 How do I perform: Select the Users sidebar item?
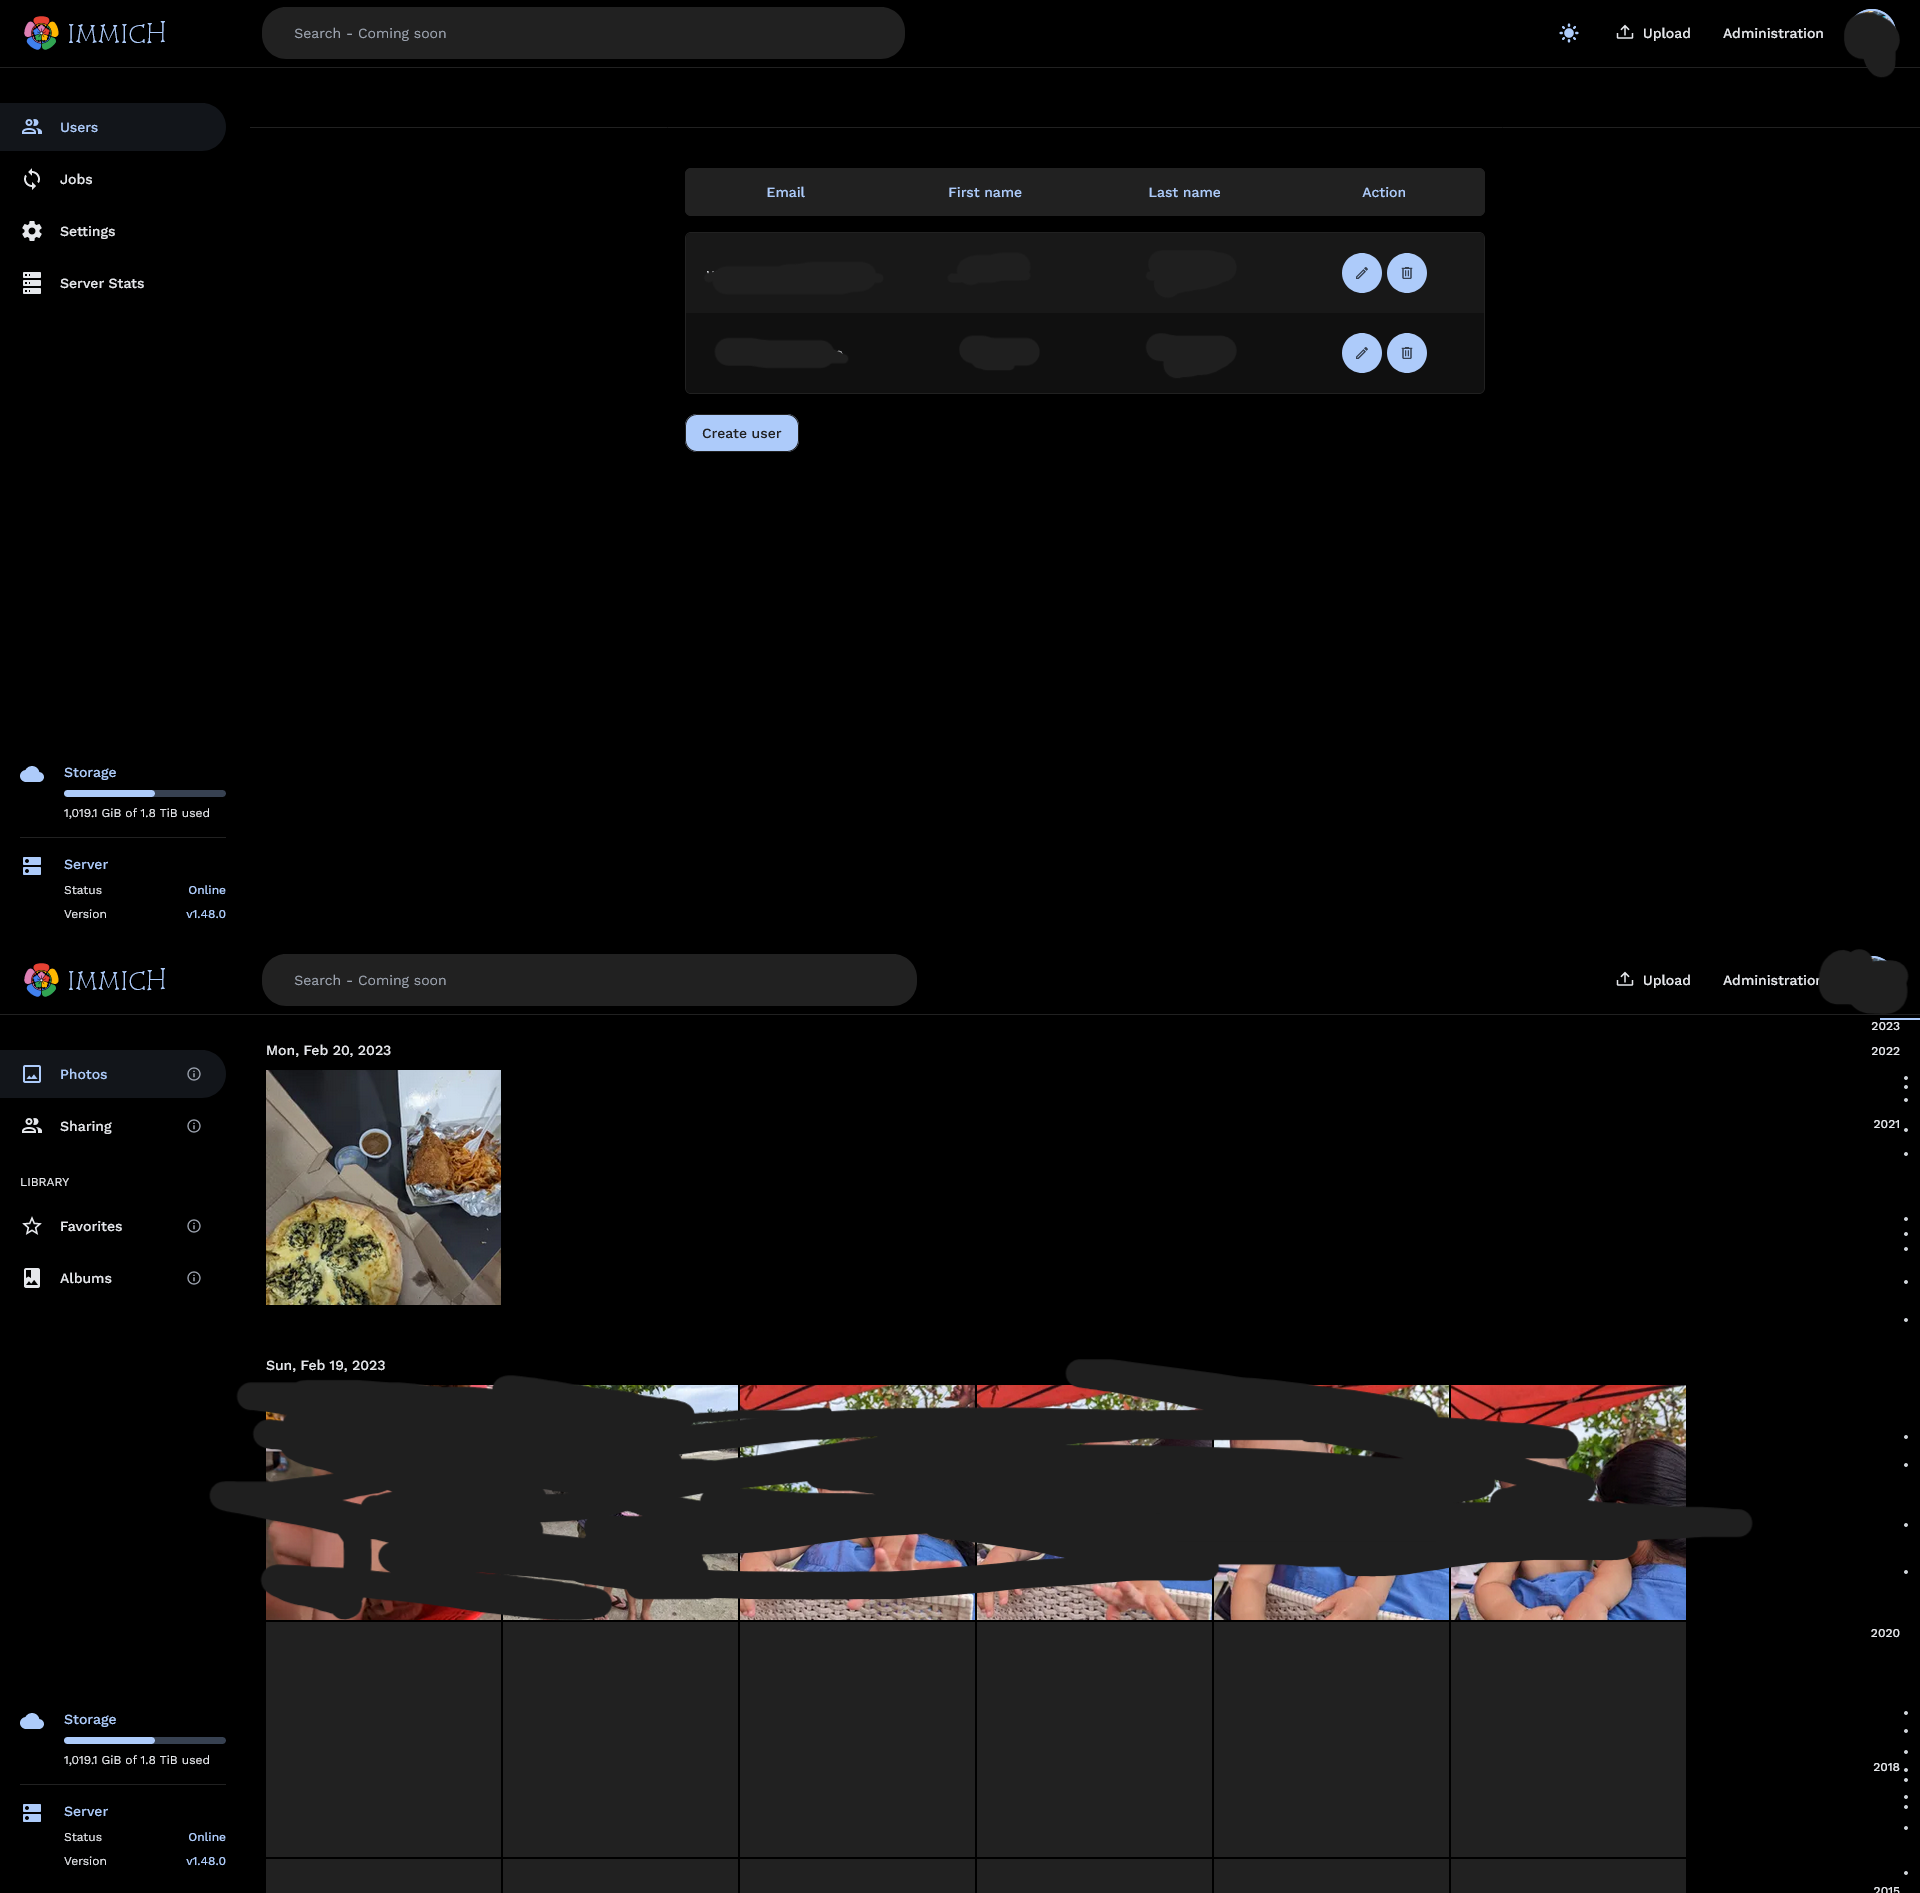[x=79, y=127]
